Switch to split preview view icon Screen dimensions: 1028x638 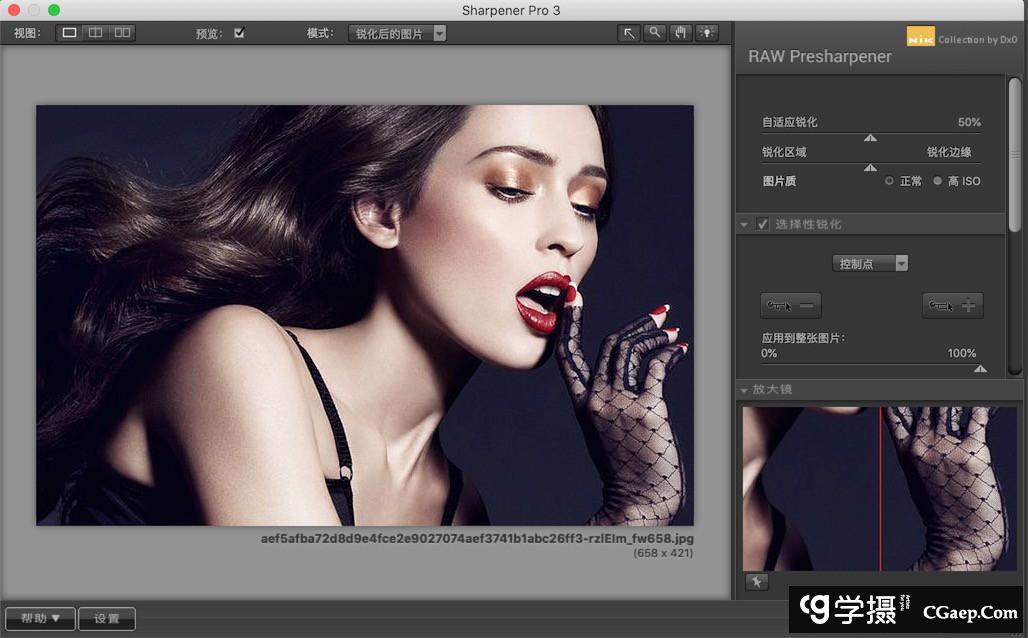pyautogui.click(x=95, y=33)
